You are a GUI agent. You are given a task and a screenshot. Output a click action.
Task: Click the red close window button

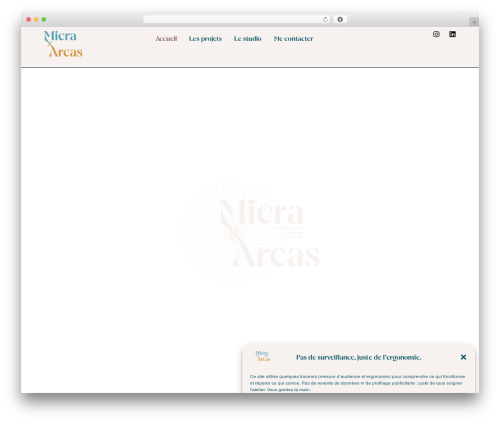[29, 20]
